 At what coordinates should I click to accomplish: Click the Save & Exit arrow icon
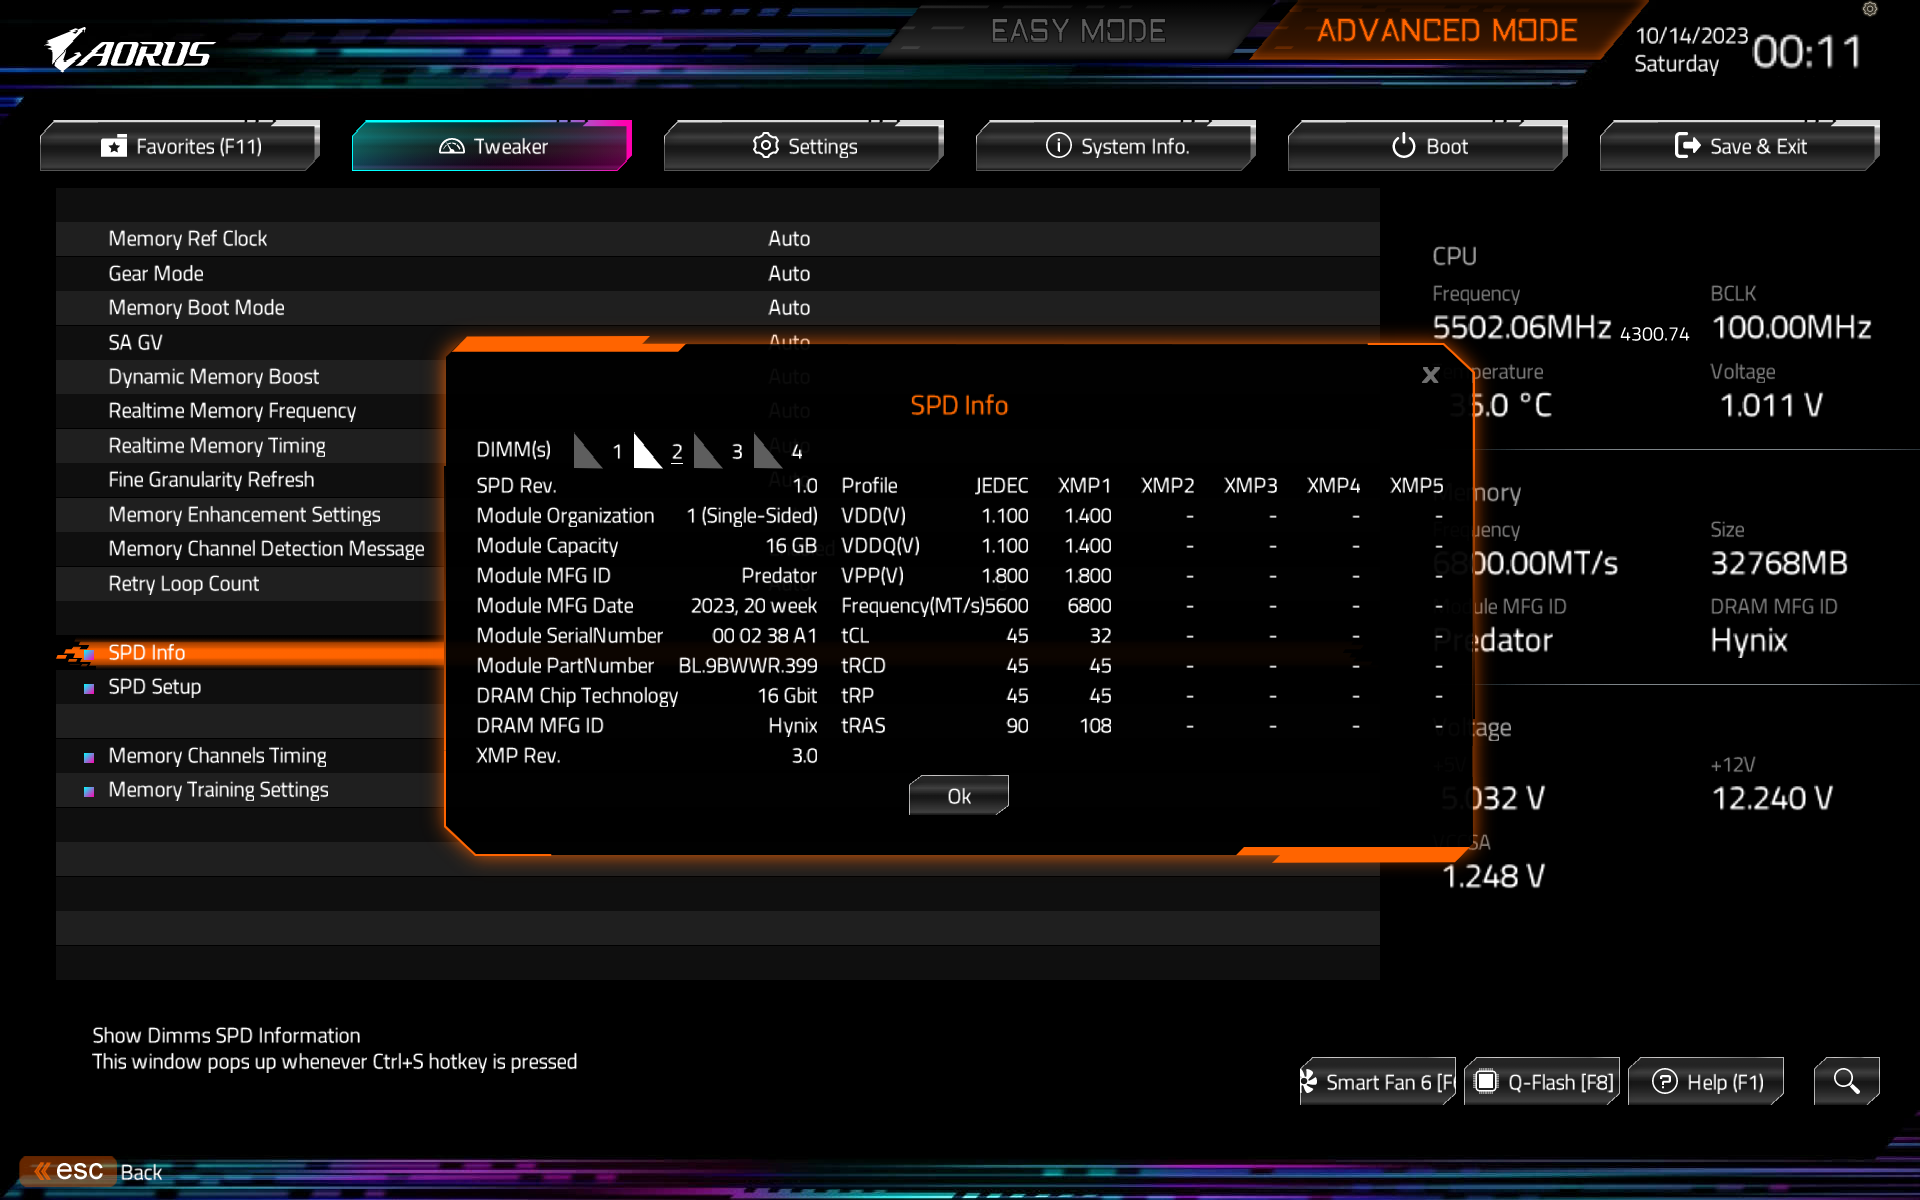(x=1688, y=146)
